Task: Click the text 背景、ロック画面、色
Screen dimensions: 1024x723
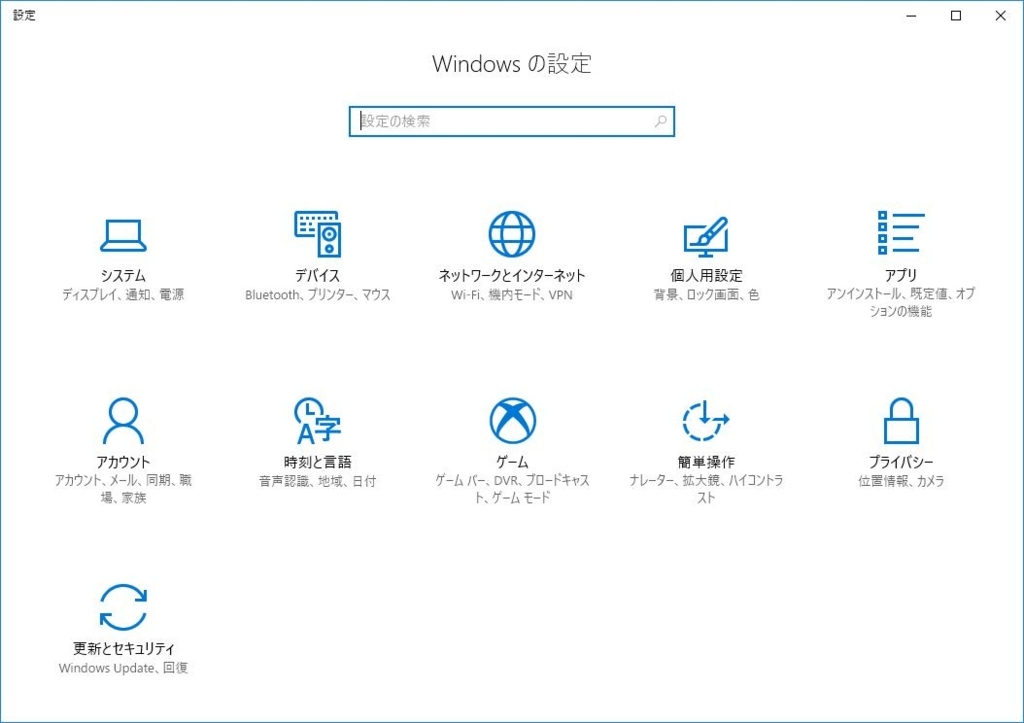Action: point(706,295)
